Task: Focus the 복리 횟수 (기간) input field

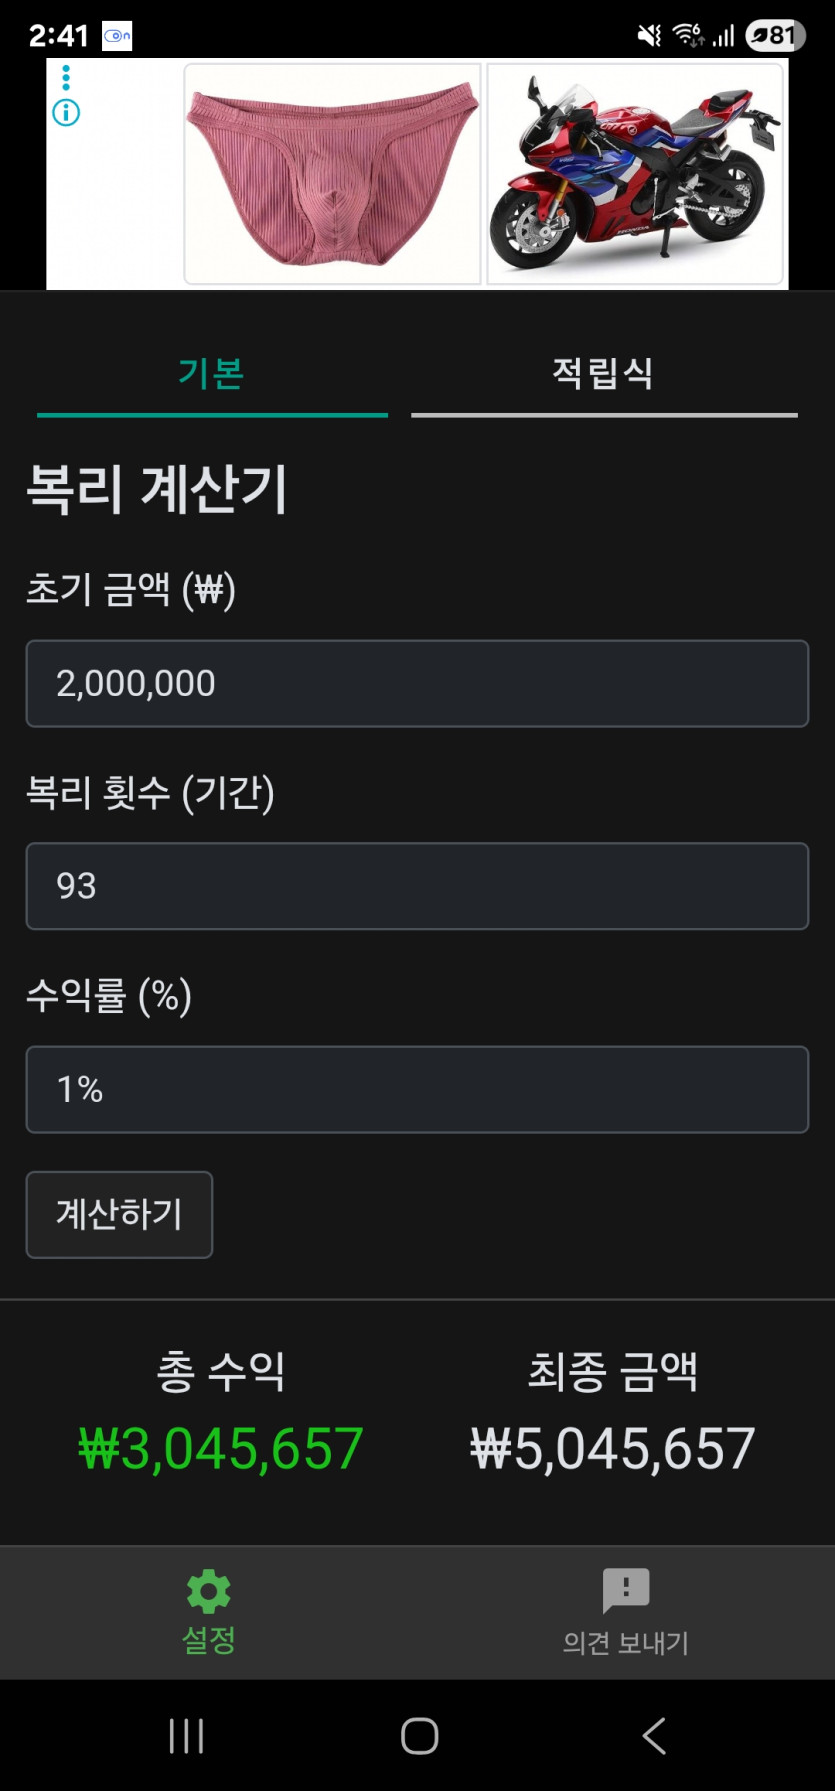Action: point(417,886)
